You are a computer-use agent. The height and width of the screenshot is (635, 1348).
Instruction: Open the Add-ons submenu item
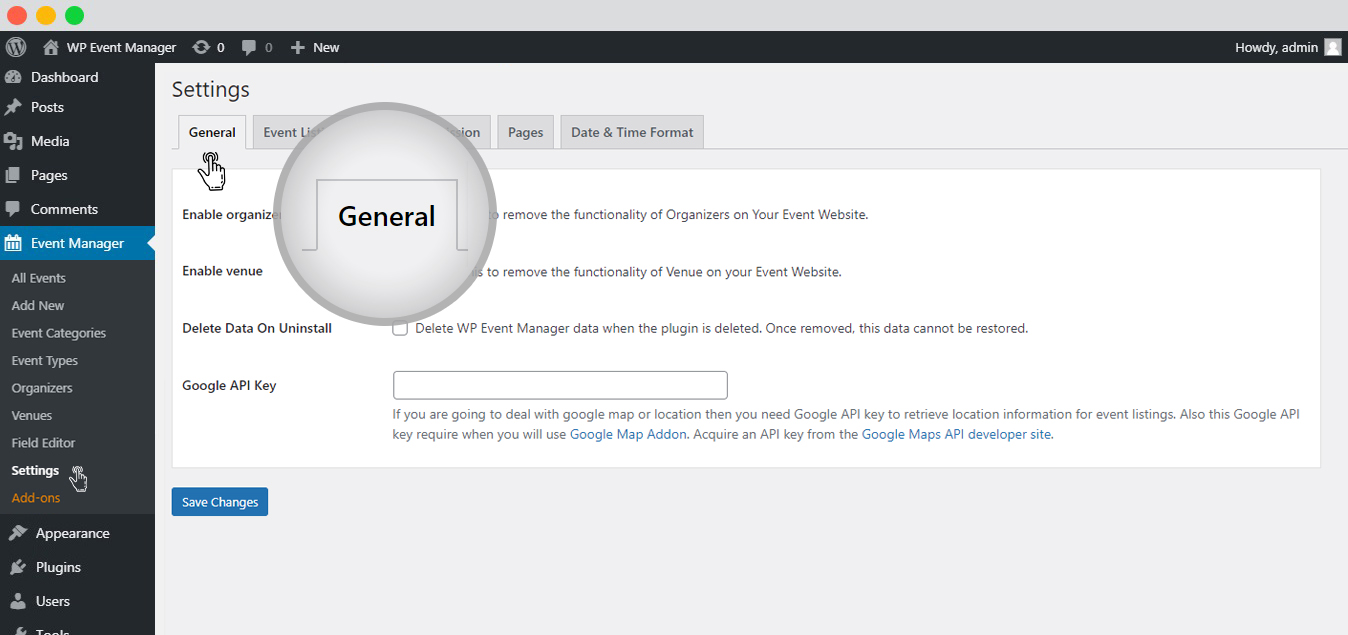[36, 498]
